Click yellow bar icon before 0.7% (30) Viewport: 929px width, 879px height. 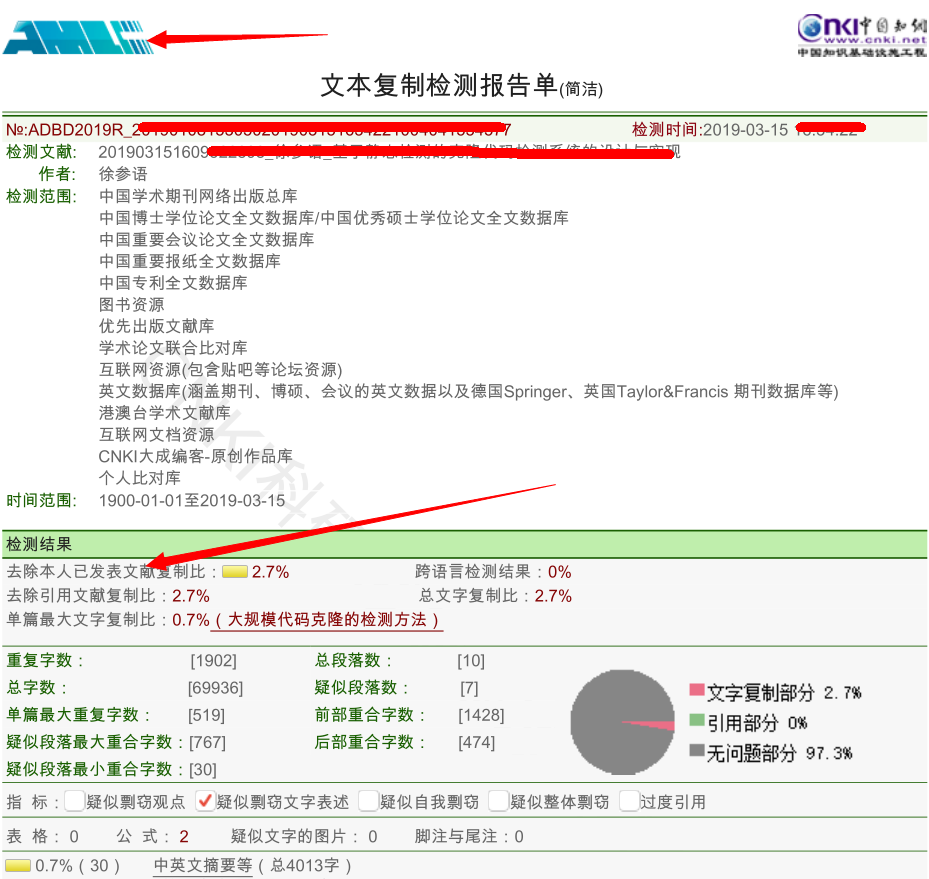pyautogui.click(x=17, y=866)
